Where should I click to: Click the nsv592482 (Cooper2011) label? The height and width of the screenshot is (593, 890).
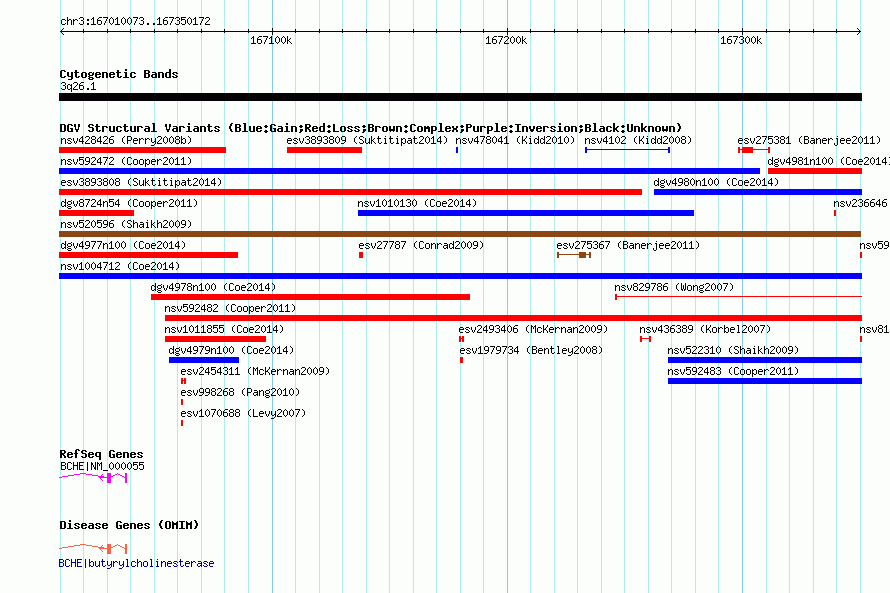coord(230,308)
